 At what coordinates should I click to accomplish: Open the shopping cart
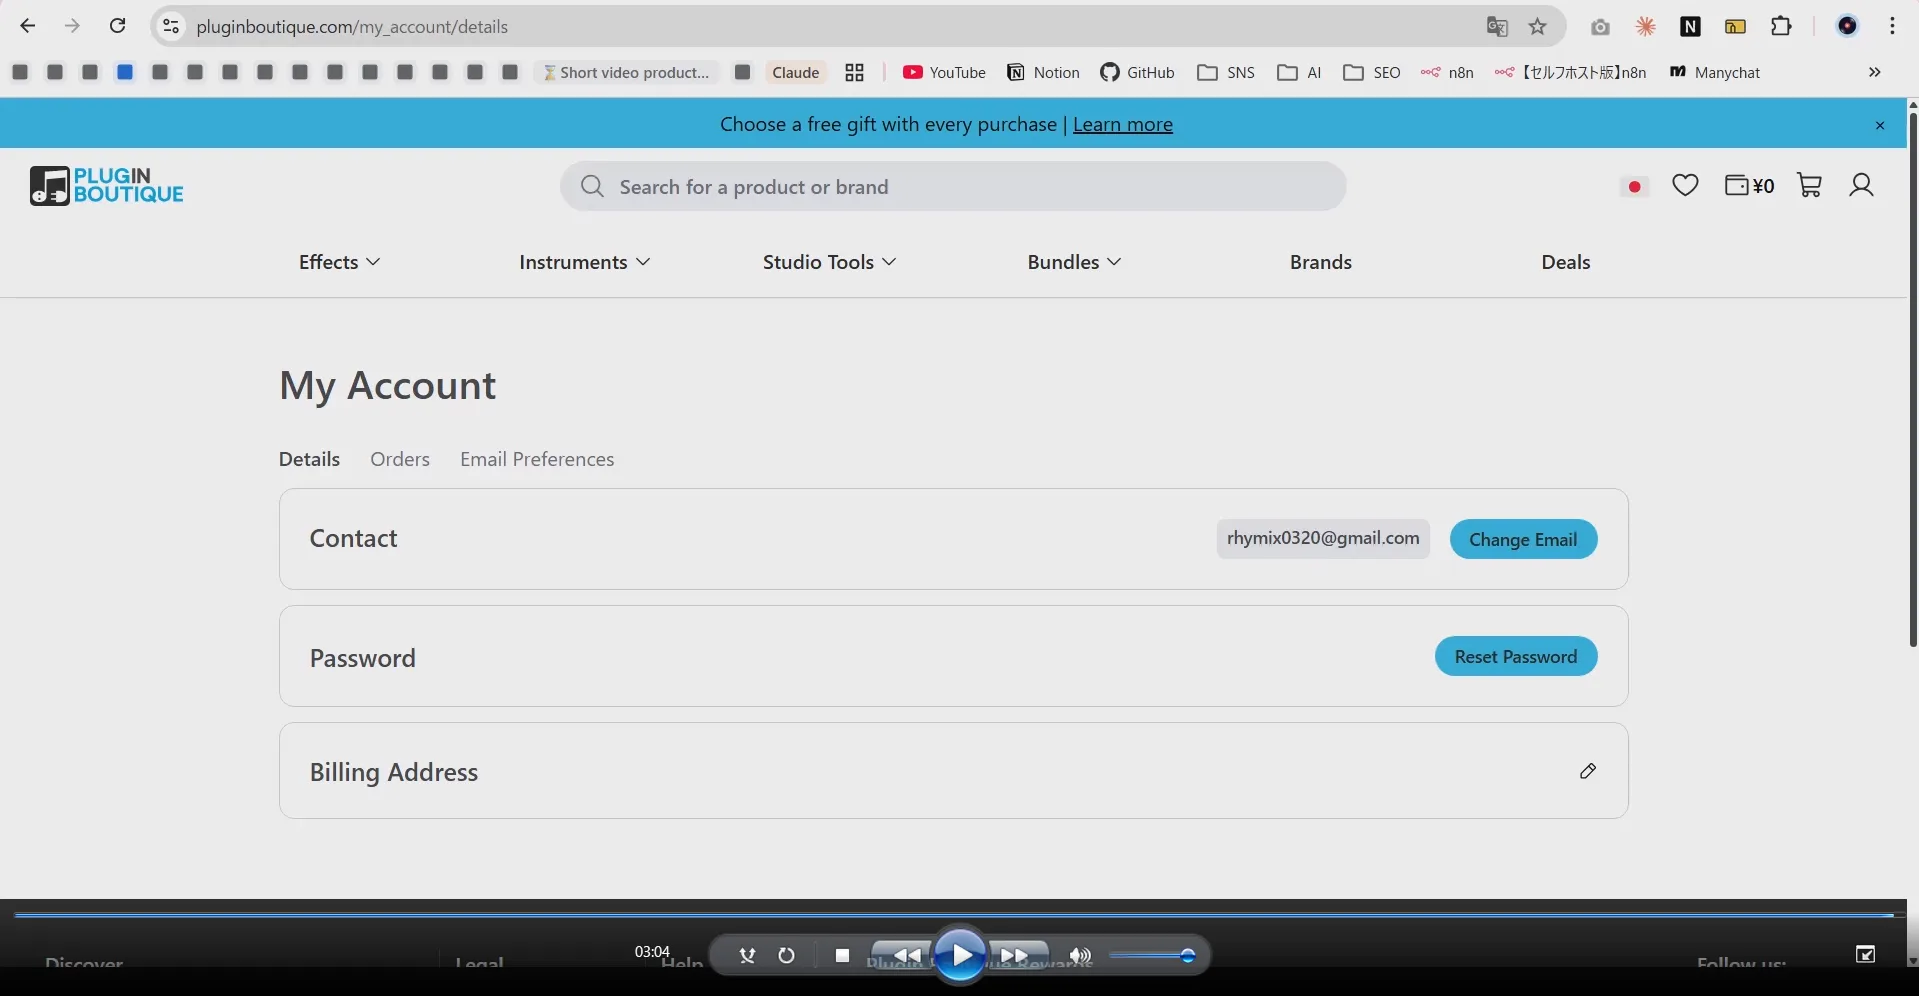[x=1809, y=185]
